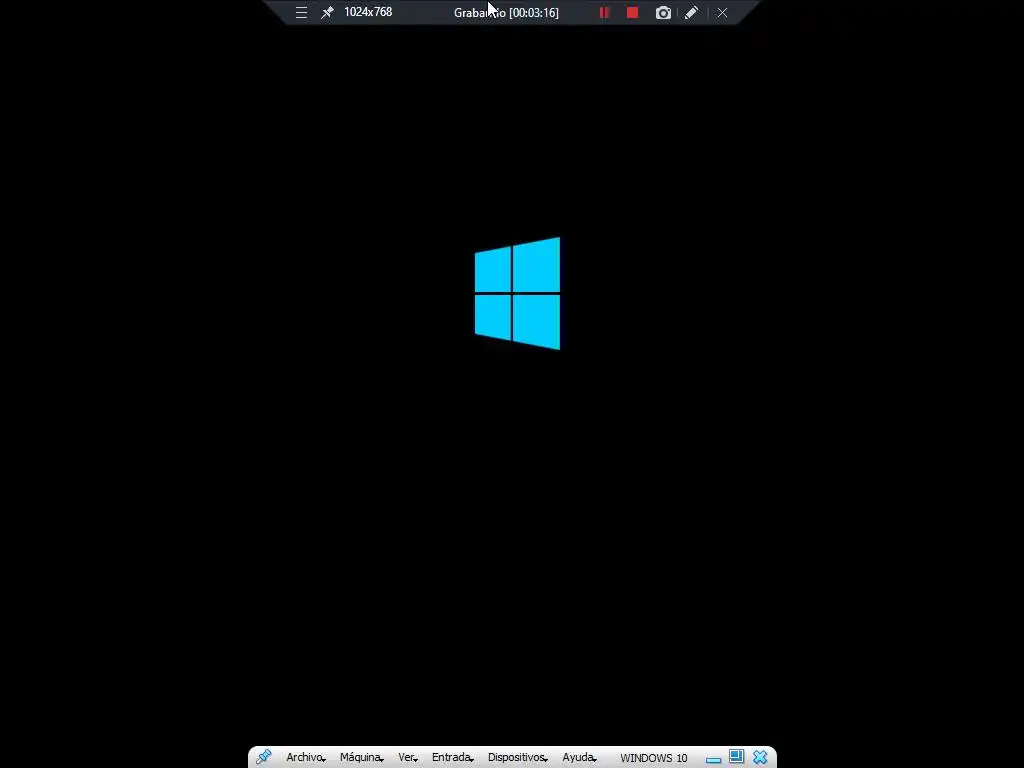Close the virtual machine with X icon
Viewport: 1024px width, 768px height.
pyautogui.click(x=760, y=757)
